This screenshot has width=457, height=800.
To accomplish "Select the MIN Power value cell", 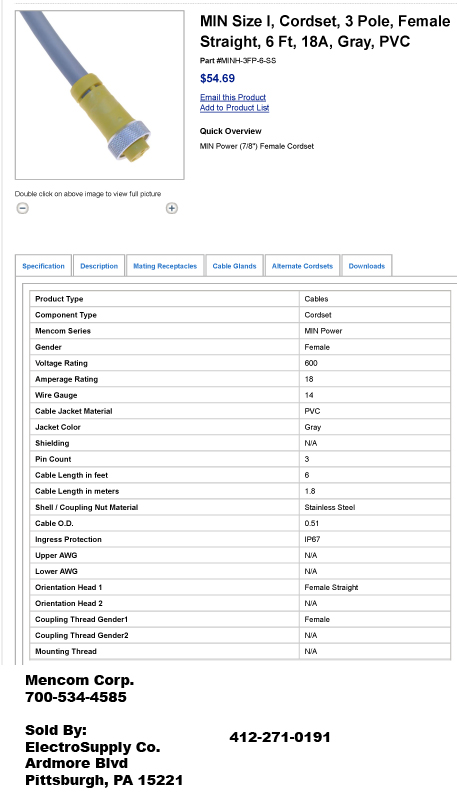I will tap(375, 331).
